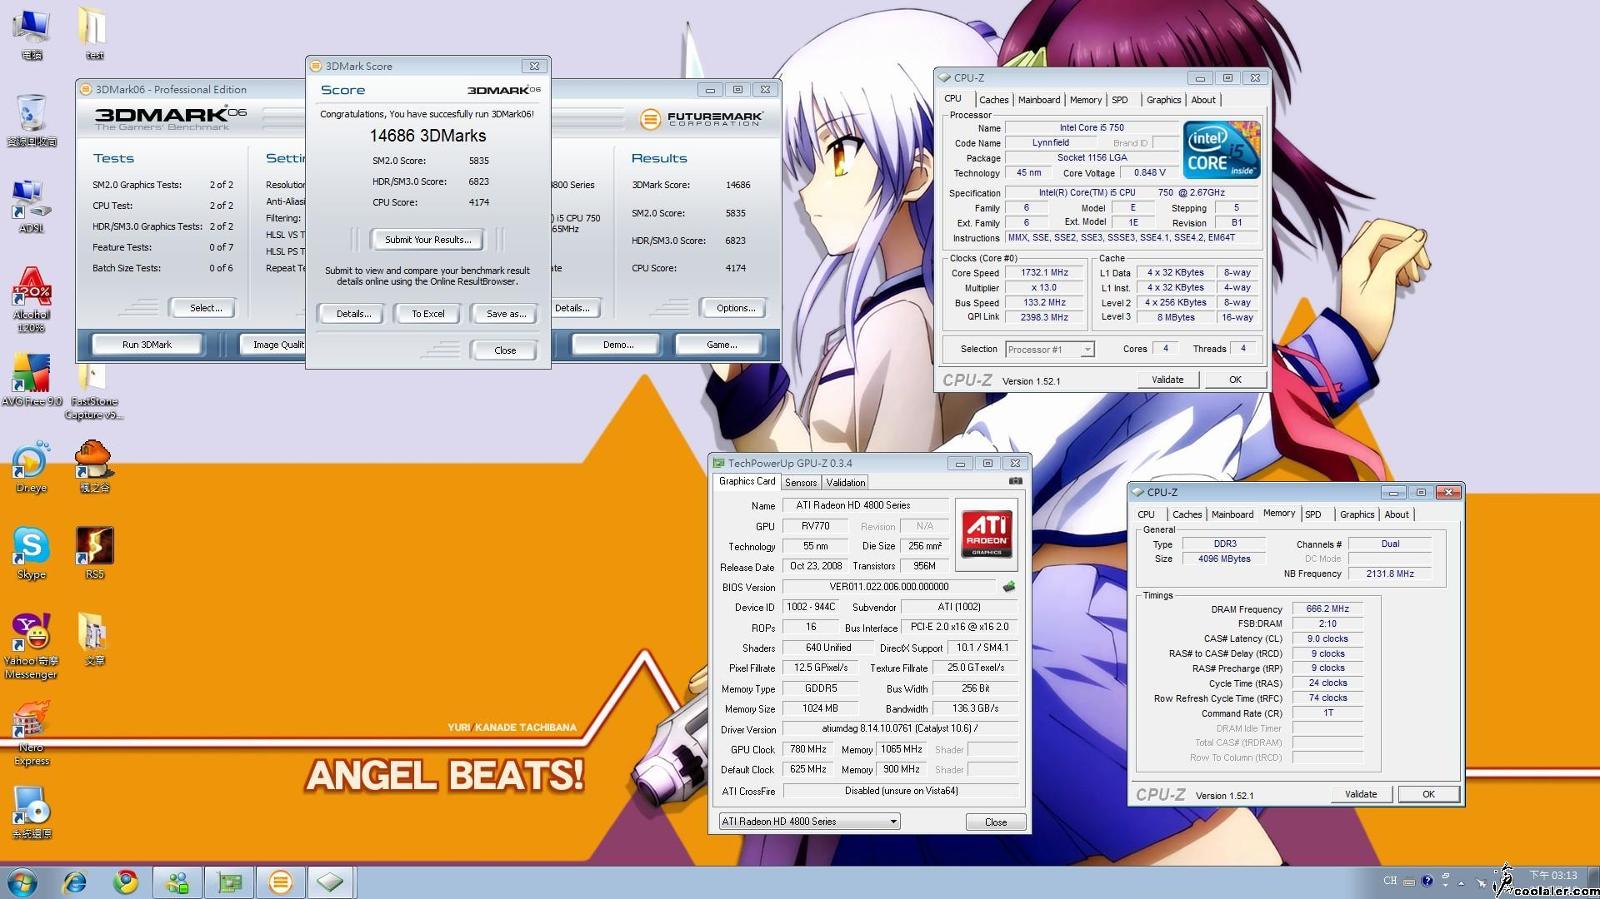Launch the ADSL connection shortcut
Viewport: 1600px width, 899px height.
pos(31,206)
